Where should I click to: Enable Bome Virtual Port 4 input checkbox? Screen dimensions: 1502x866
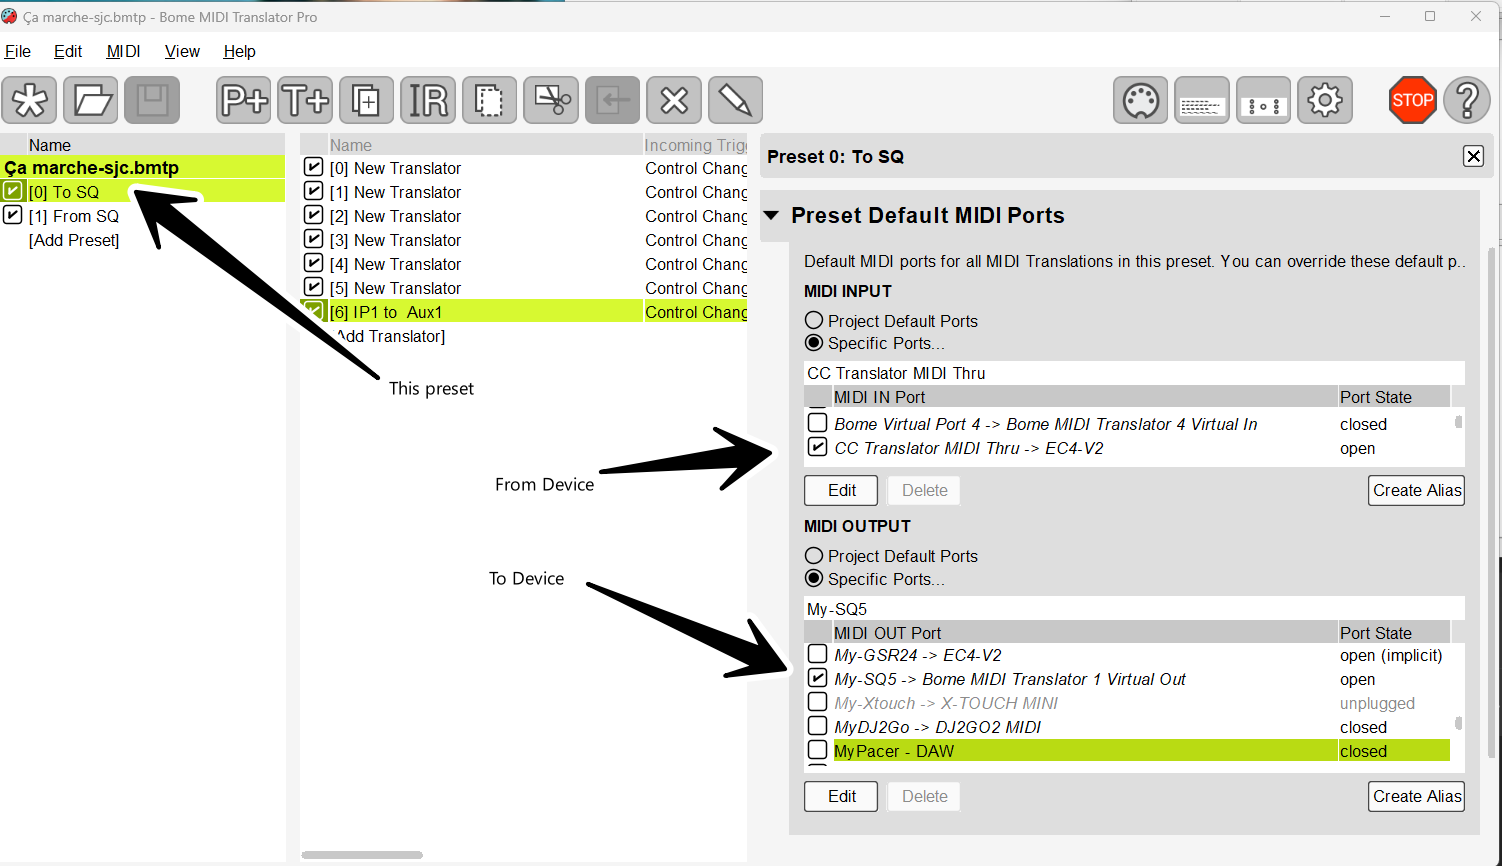click(817, 423)
